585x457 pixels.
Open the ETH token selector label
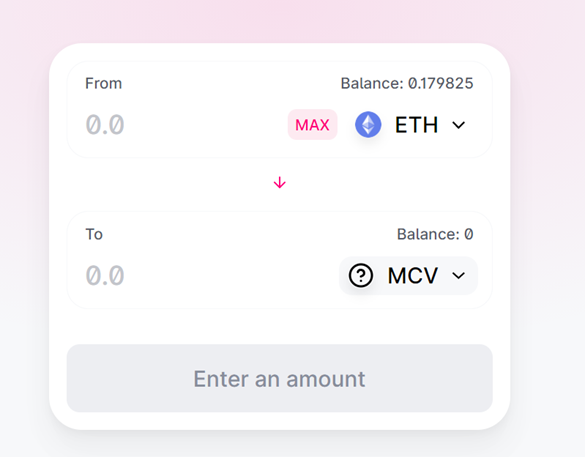pyautogui.click(x=416, y=125)
